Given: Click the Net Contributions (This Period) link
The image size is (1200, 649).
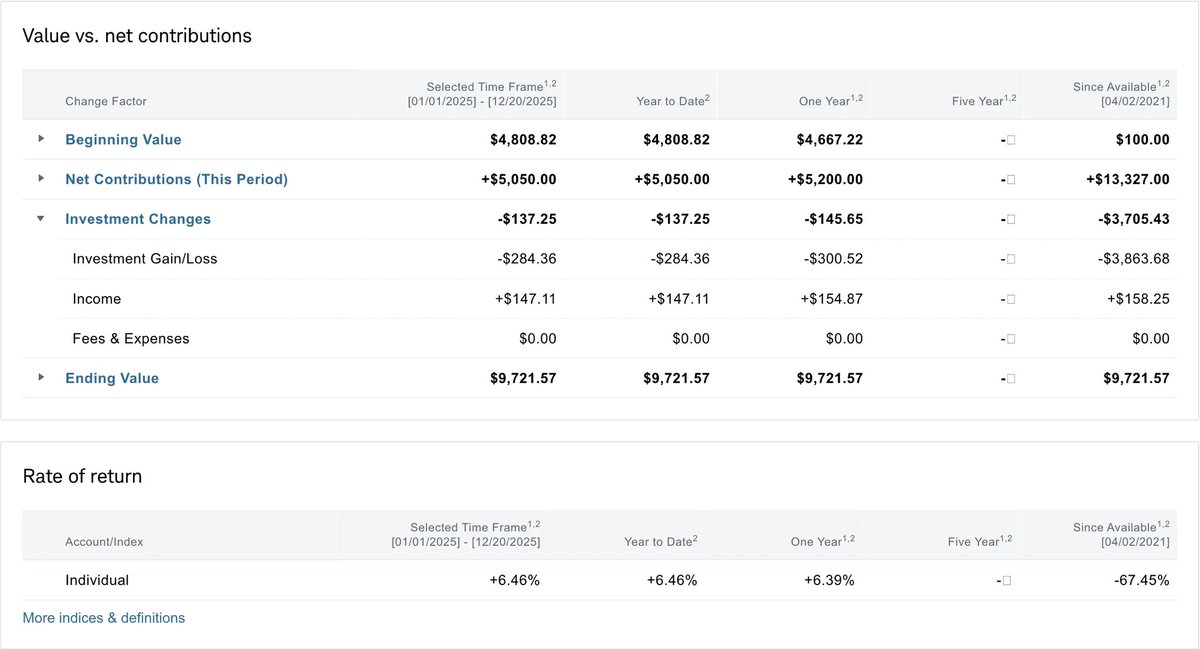Looking at the screenshot, I should pyautogui.click(x=176, y=179).
